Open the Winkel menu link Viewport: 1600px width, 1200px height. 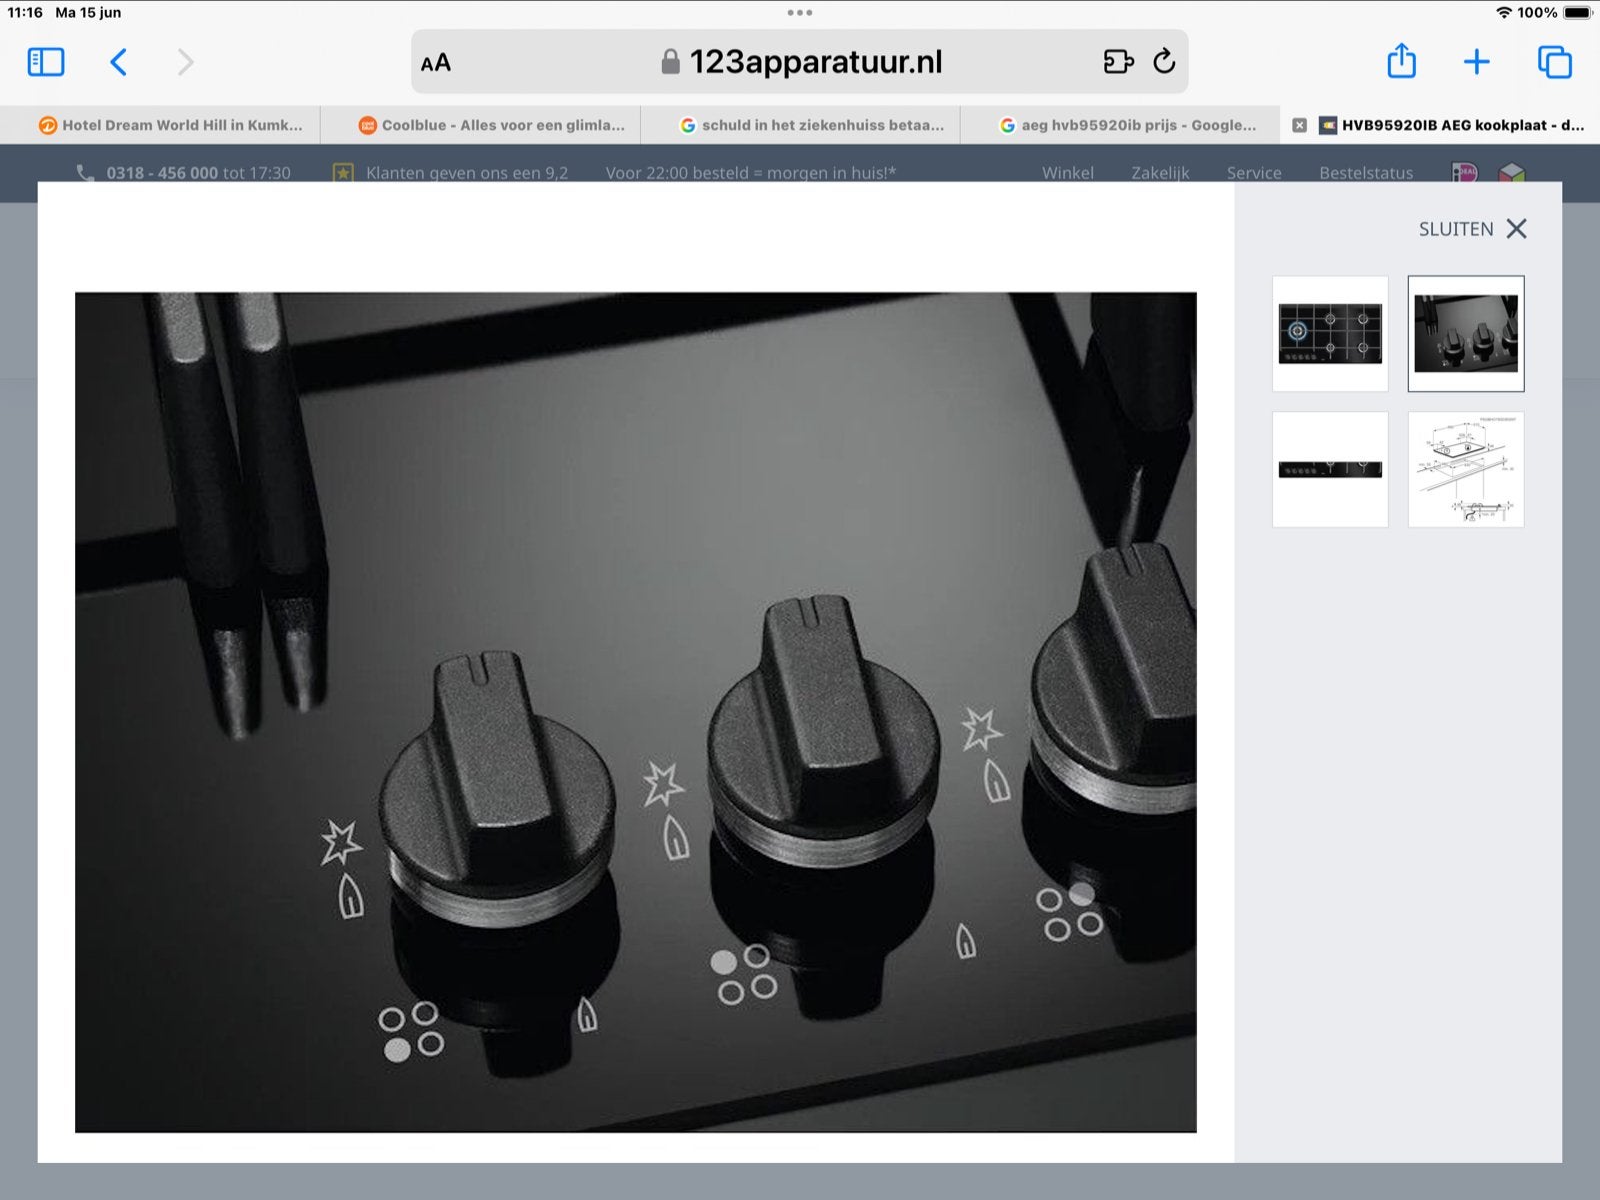click(x=1068, y=173)
